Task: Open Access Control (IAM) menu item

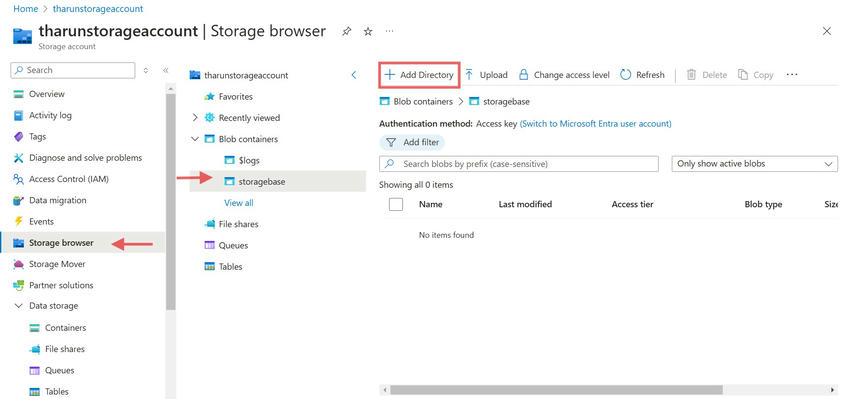Action: click(61, 179)
